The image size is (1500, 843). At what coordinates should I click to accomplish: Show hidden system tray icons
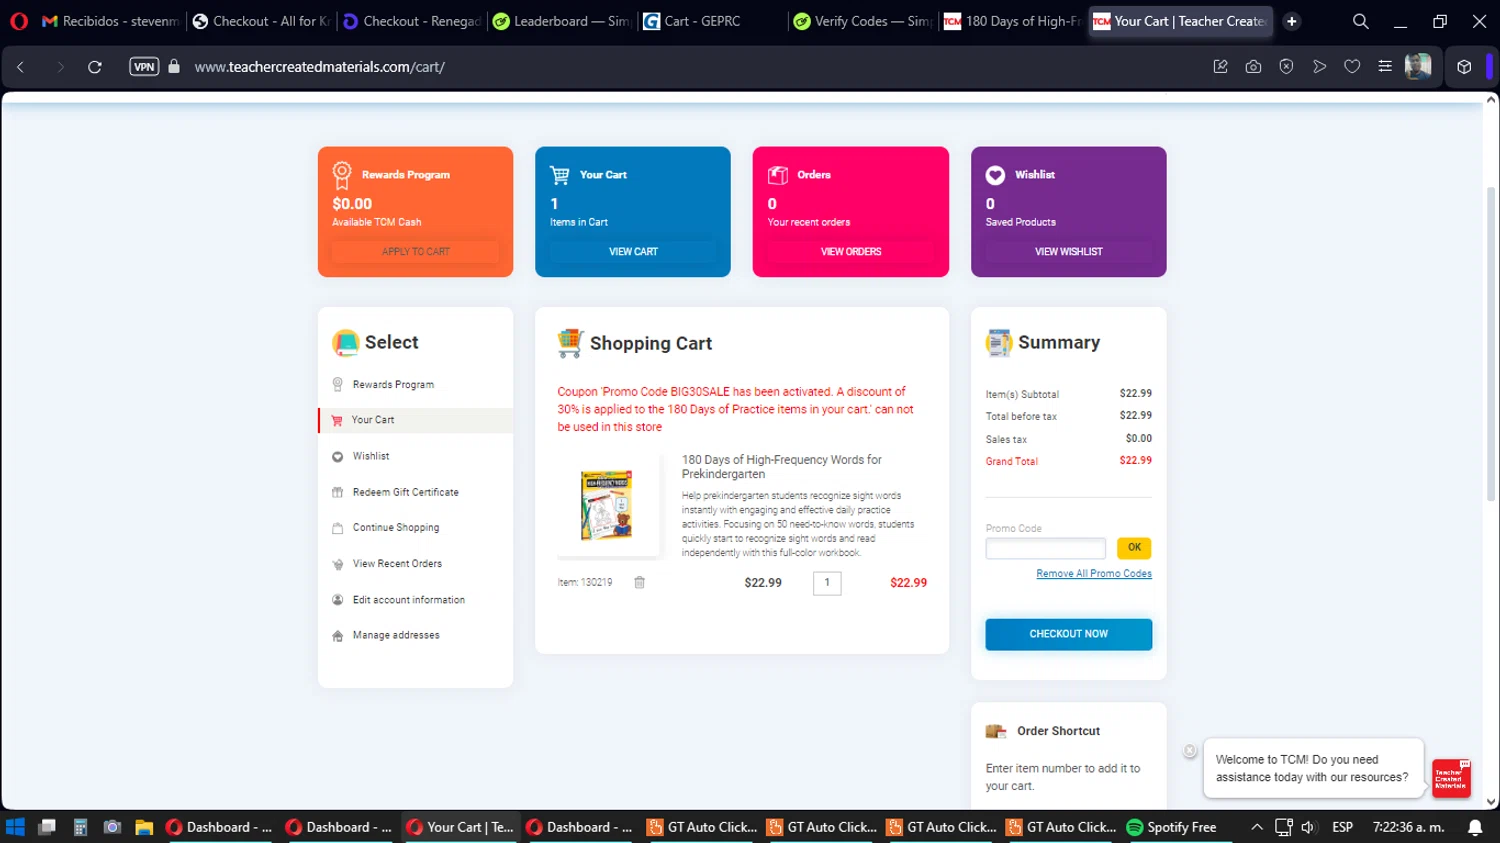1257,827
